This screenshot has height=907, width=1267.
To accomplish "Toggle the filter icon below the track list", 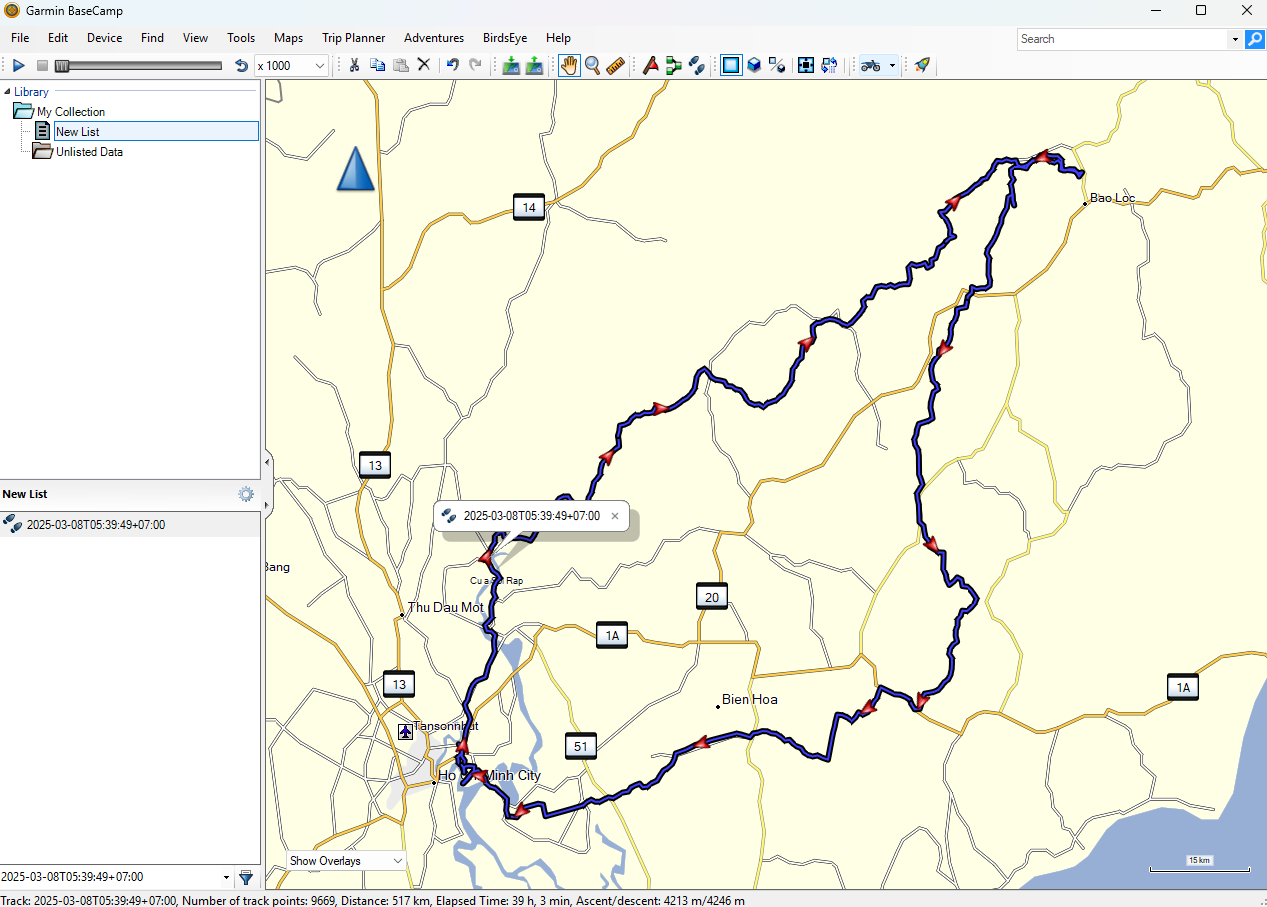I will tap(246, 877).
